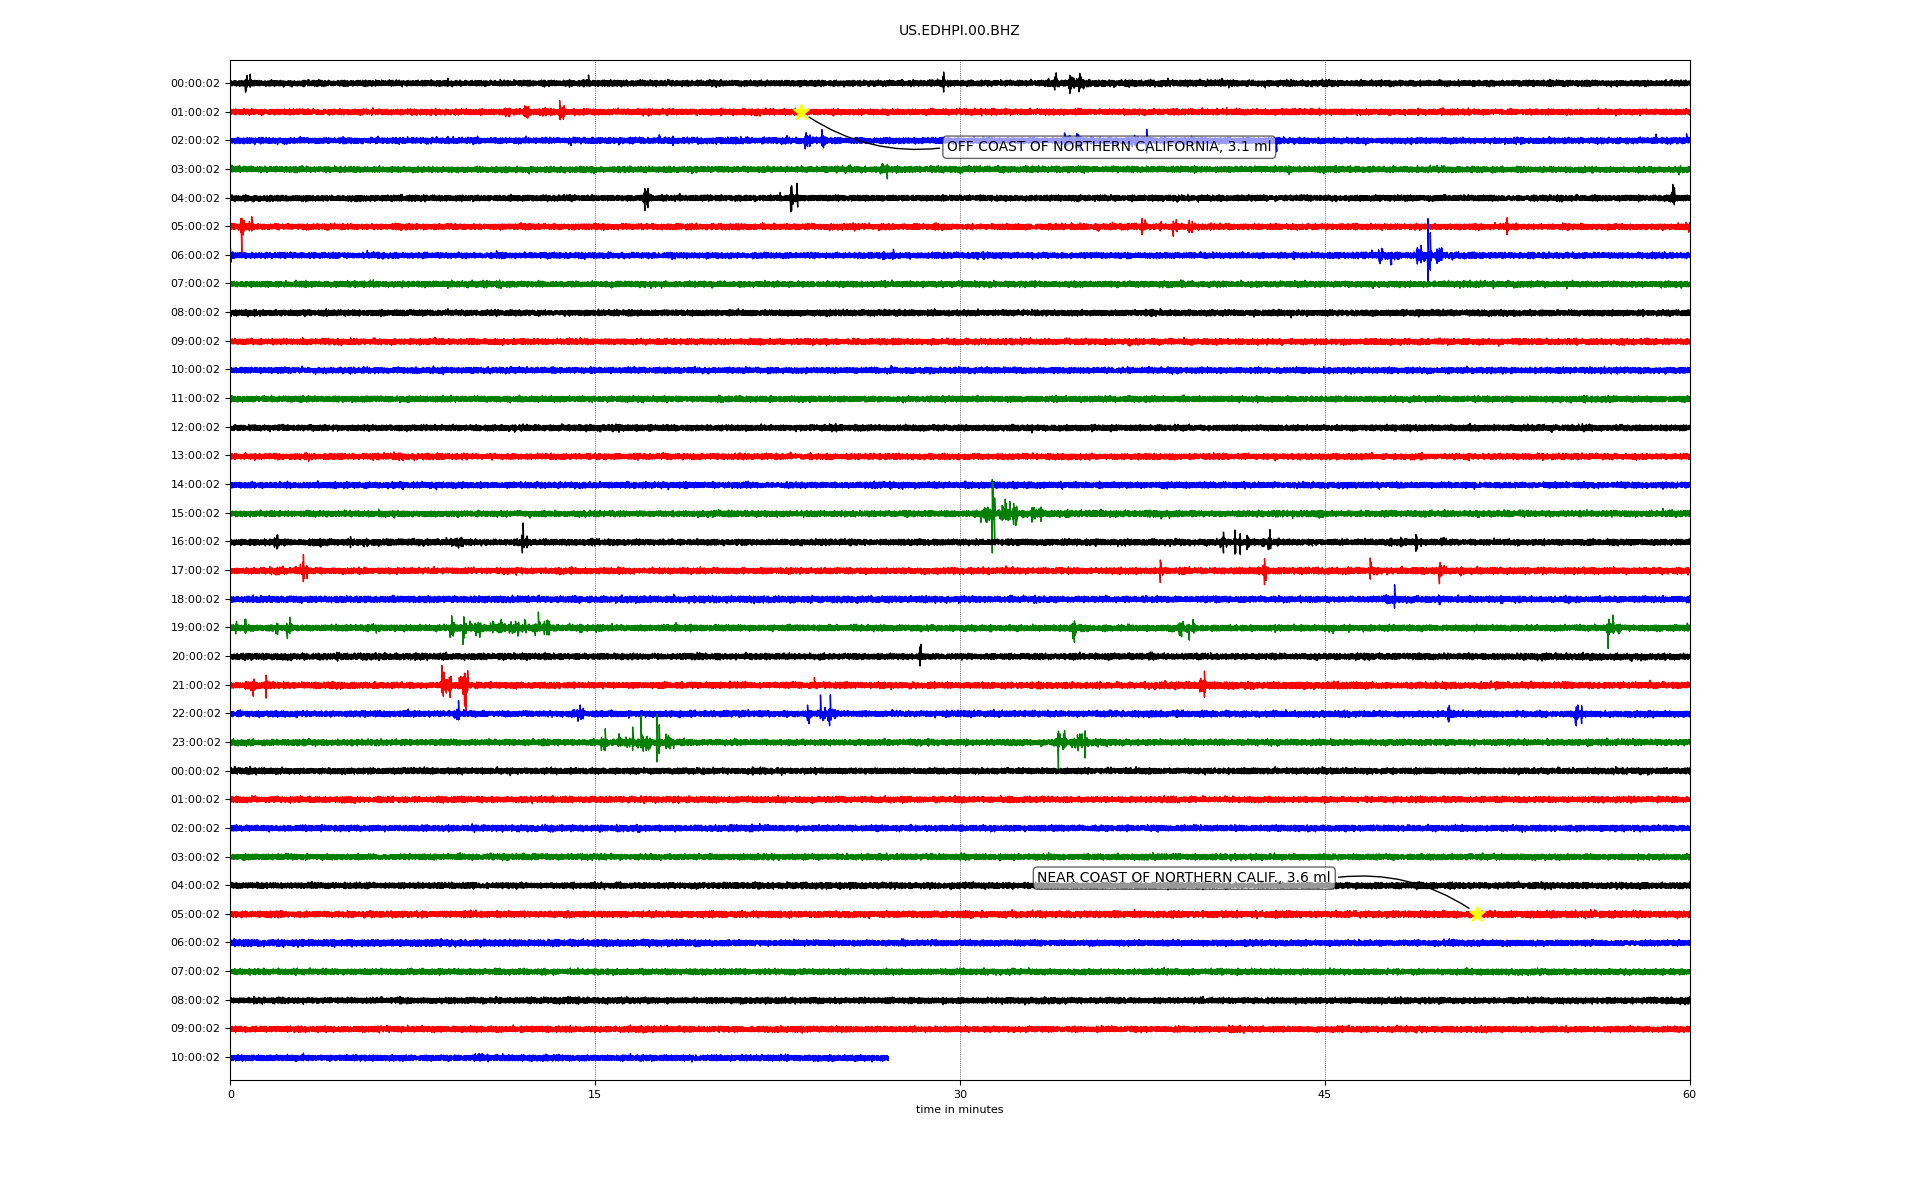Click the 45 tick label on the minutes axis
The image size is (1920, 1200).
1325,1094
